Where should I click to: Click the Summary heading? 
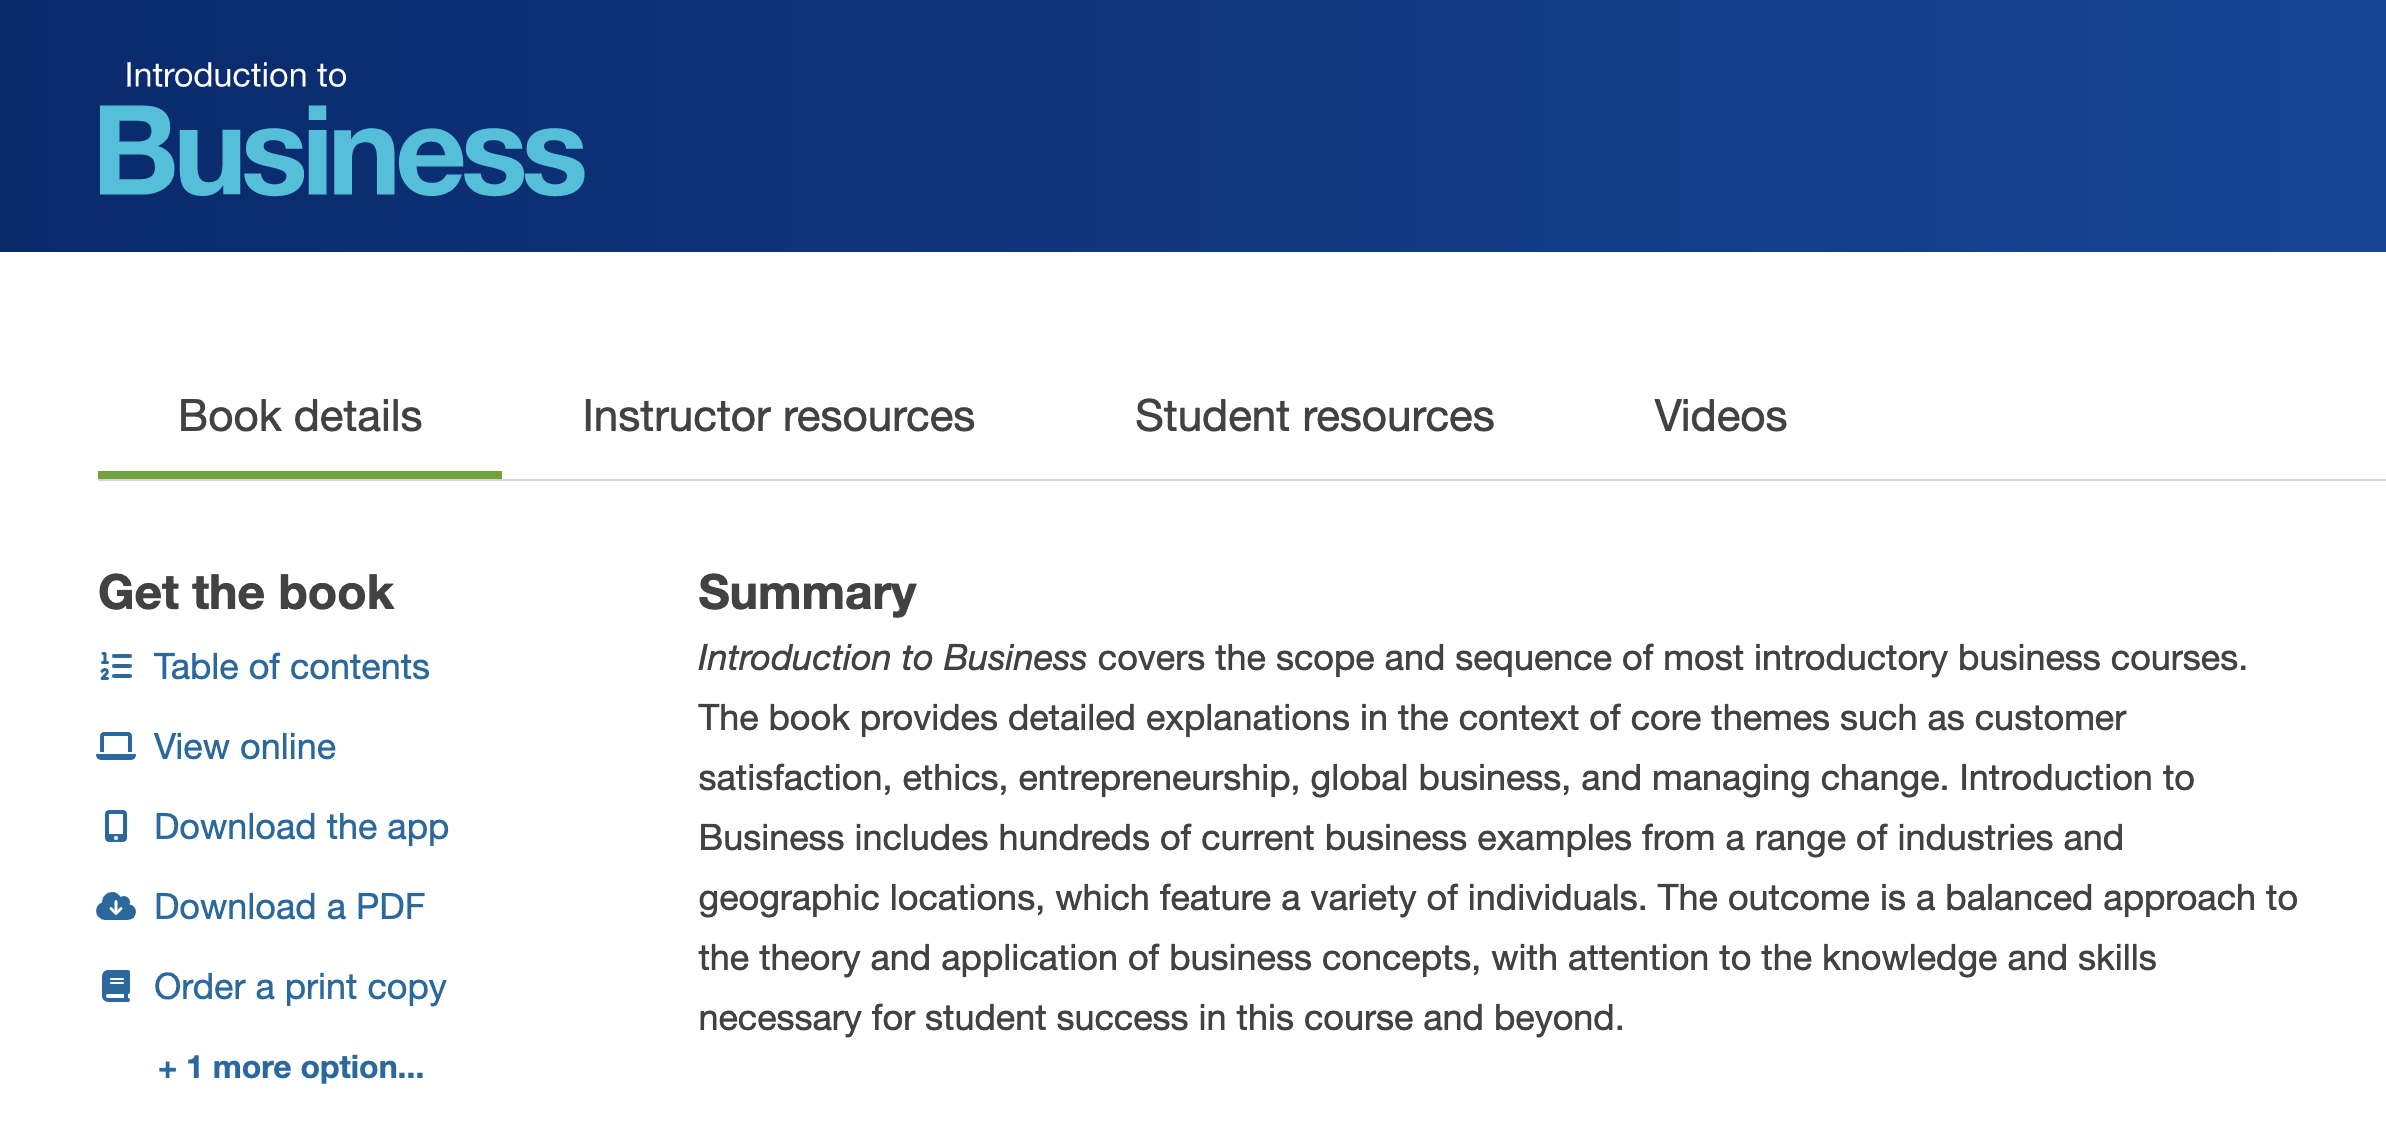coord(807,592)
